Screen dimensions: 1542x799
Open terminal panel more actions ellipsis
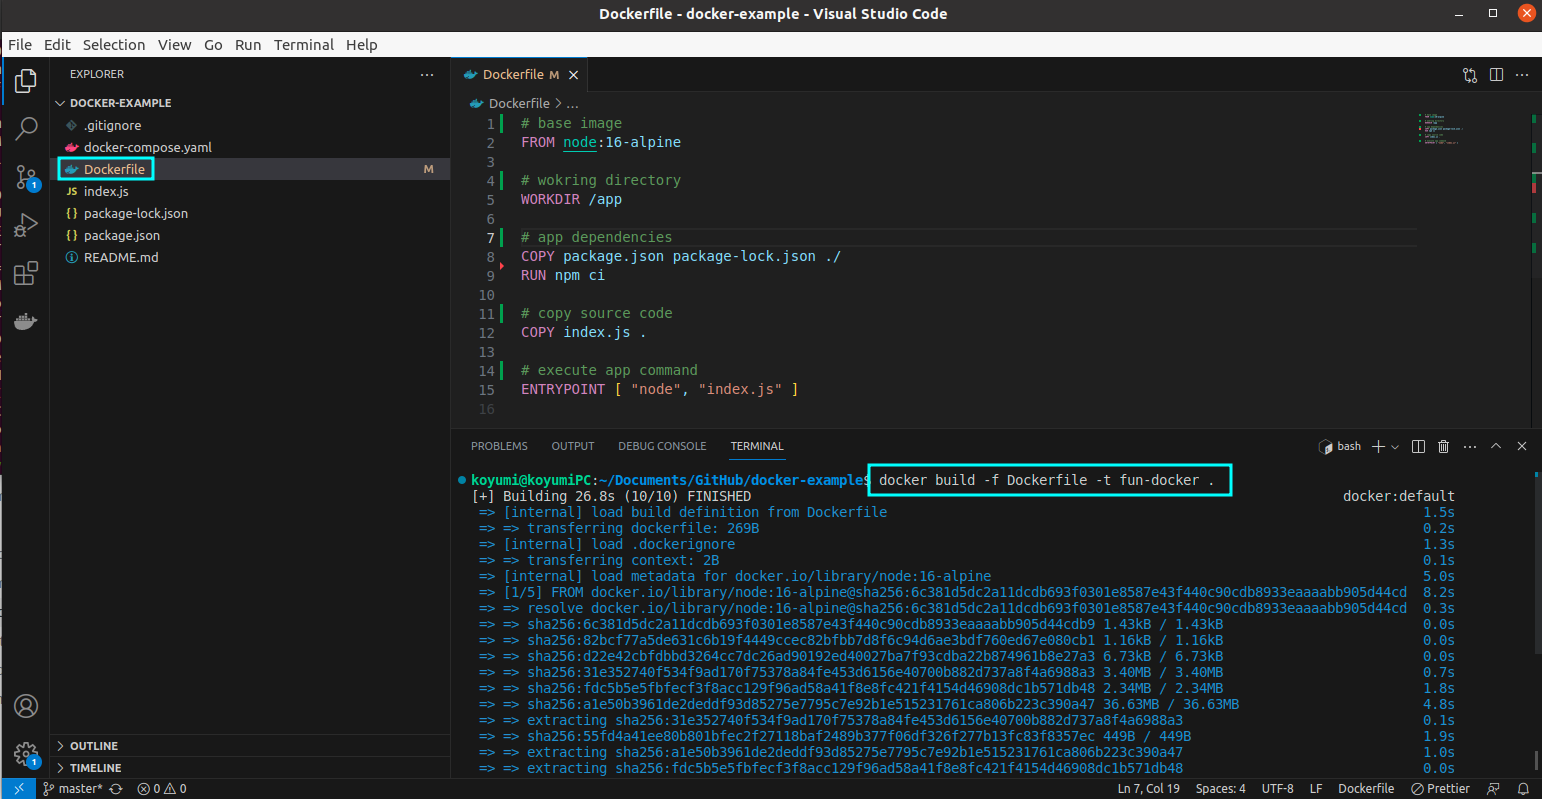tap(1469, 446)
